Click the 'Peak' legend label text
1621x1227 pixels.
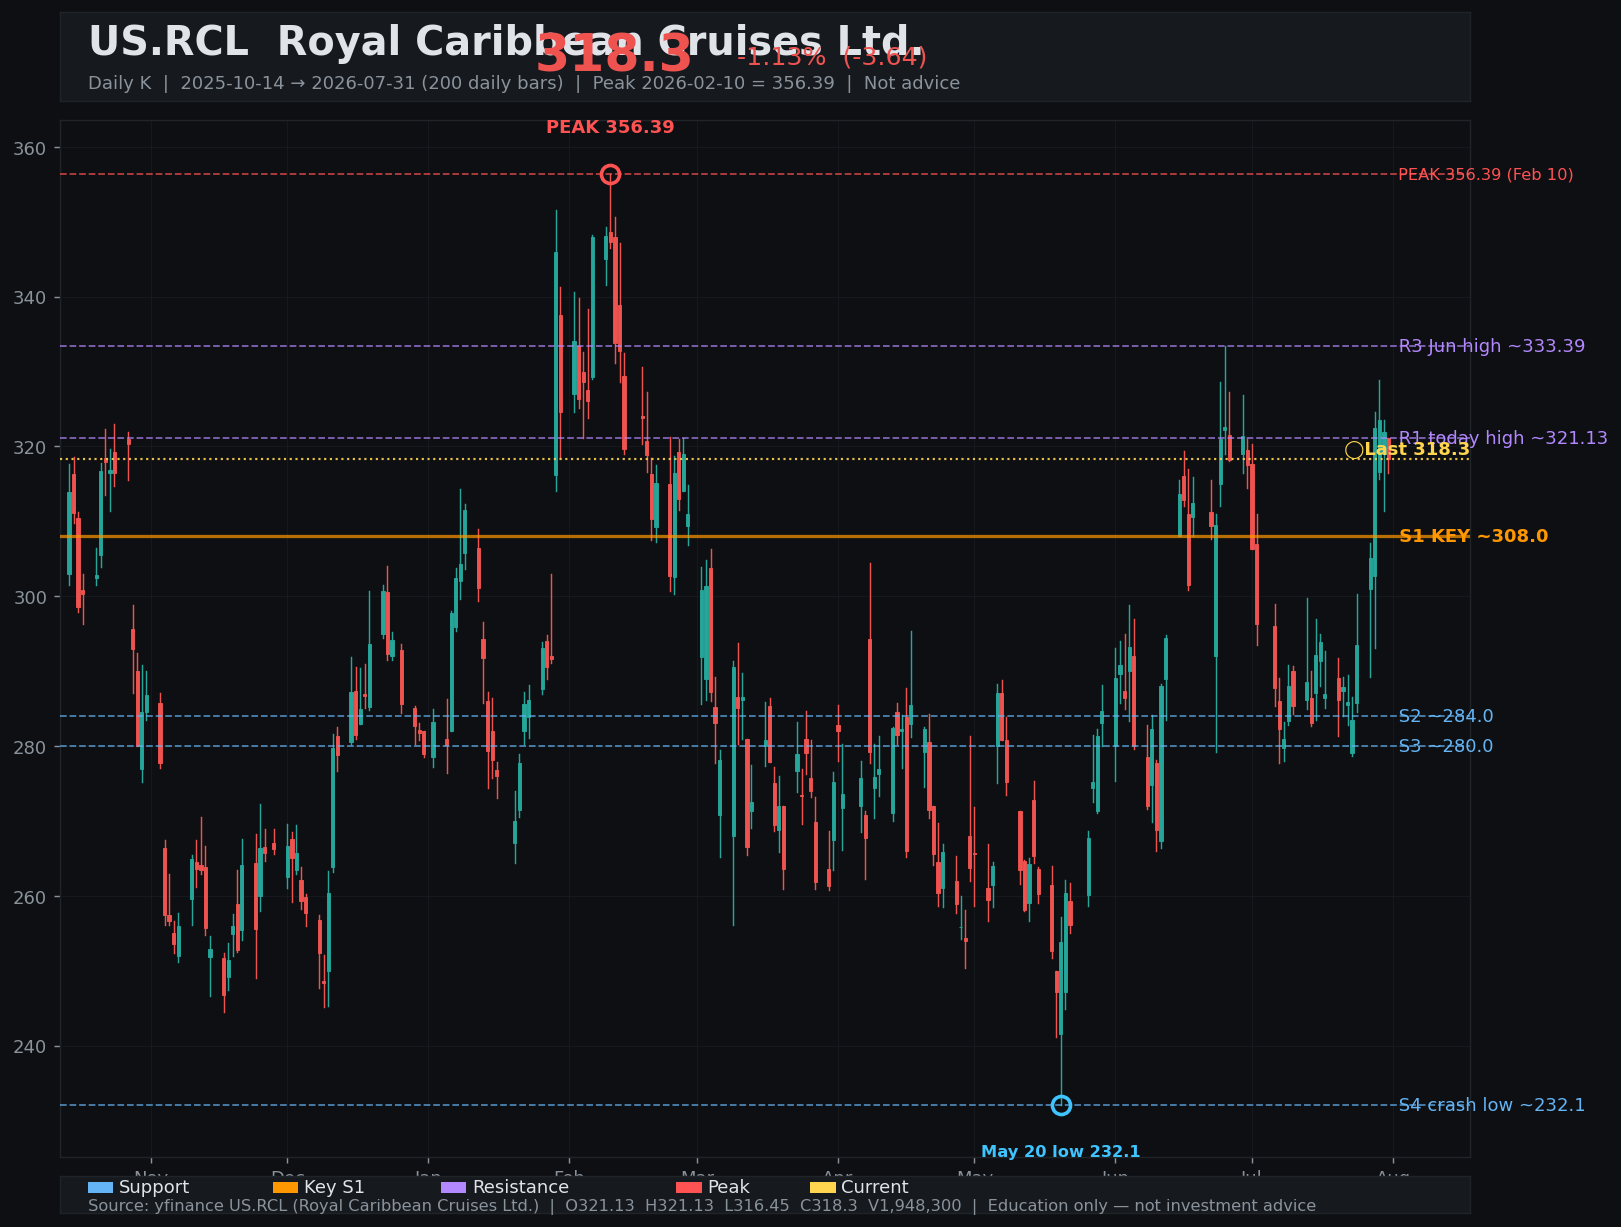point(728,1188)
